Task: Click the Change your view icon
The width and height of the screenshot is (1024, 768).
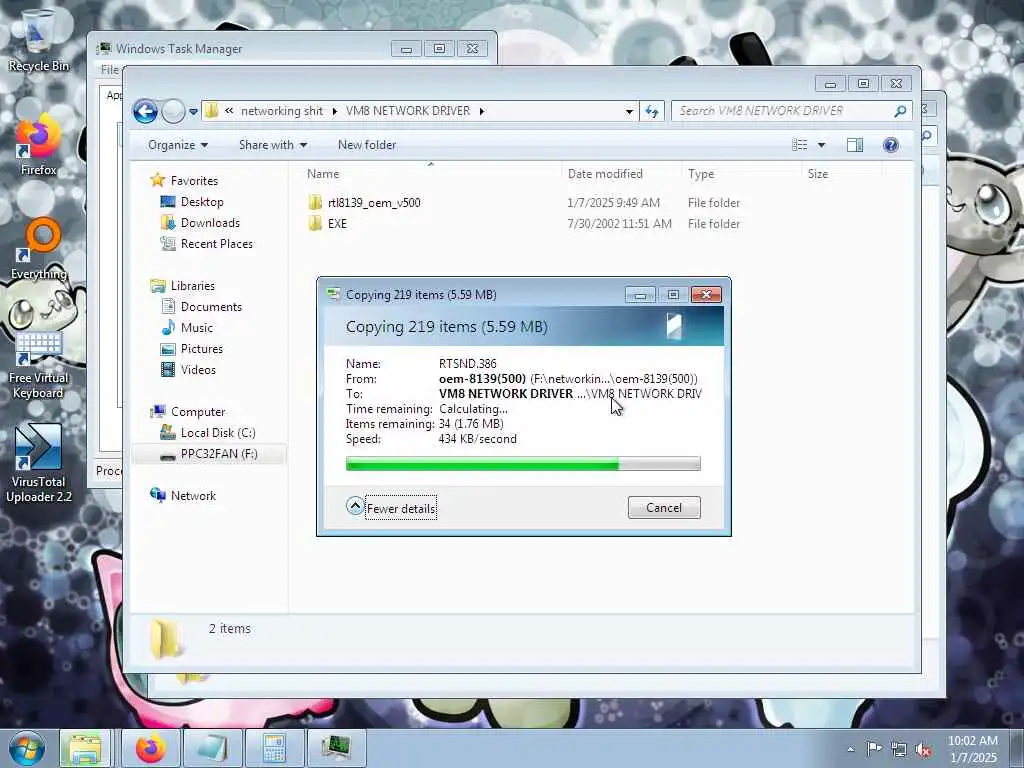Action: tap(800, 145)
